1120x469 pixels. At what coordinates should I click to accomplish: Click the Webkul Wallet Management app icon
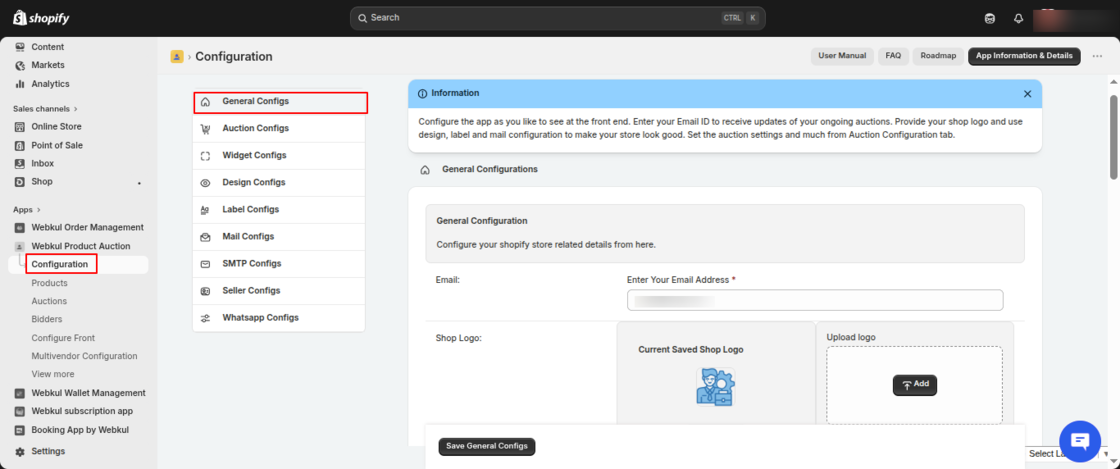pos(20,393)
